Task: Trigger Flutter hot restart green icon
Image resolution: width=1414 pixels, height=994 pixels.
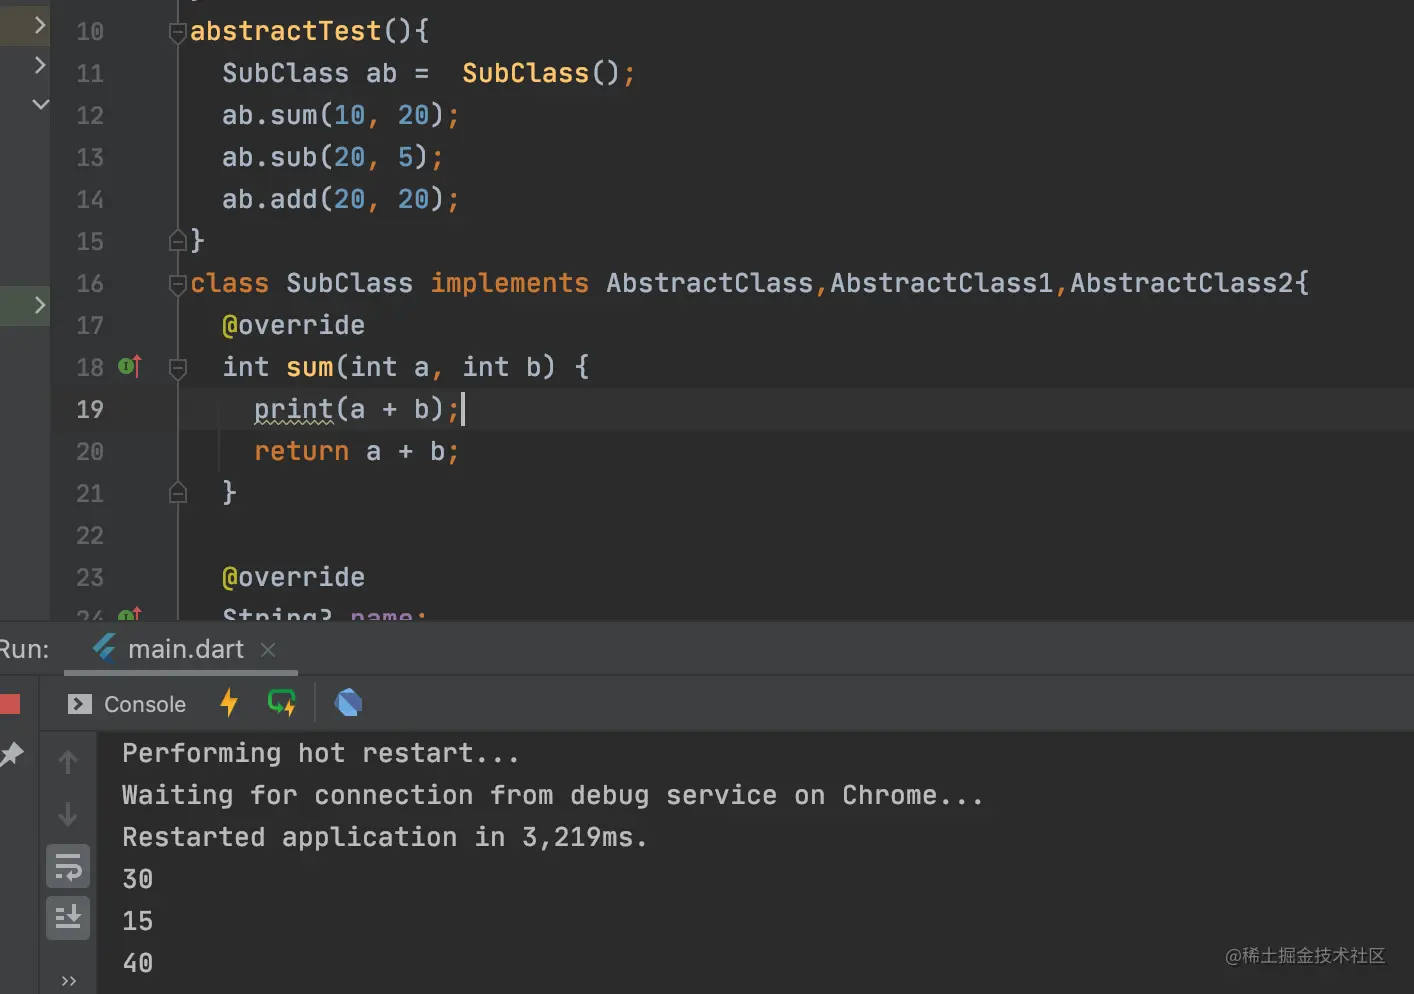Action: (x=282, y=703)
